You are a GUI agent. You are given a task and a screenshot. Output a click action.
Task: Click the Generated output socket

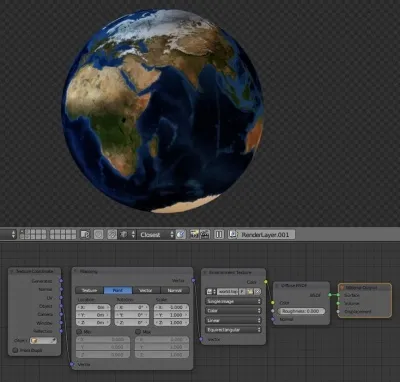click(61, 281)
